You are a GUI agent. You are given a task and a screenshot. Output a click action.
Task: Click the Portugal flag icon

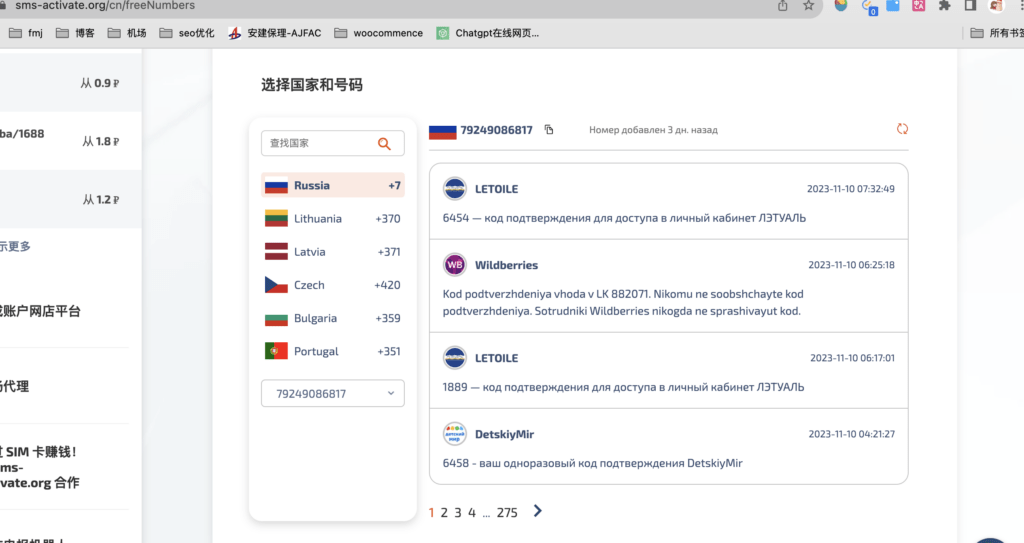click(276, 351)
